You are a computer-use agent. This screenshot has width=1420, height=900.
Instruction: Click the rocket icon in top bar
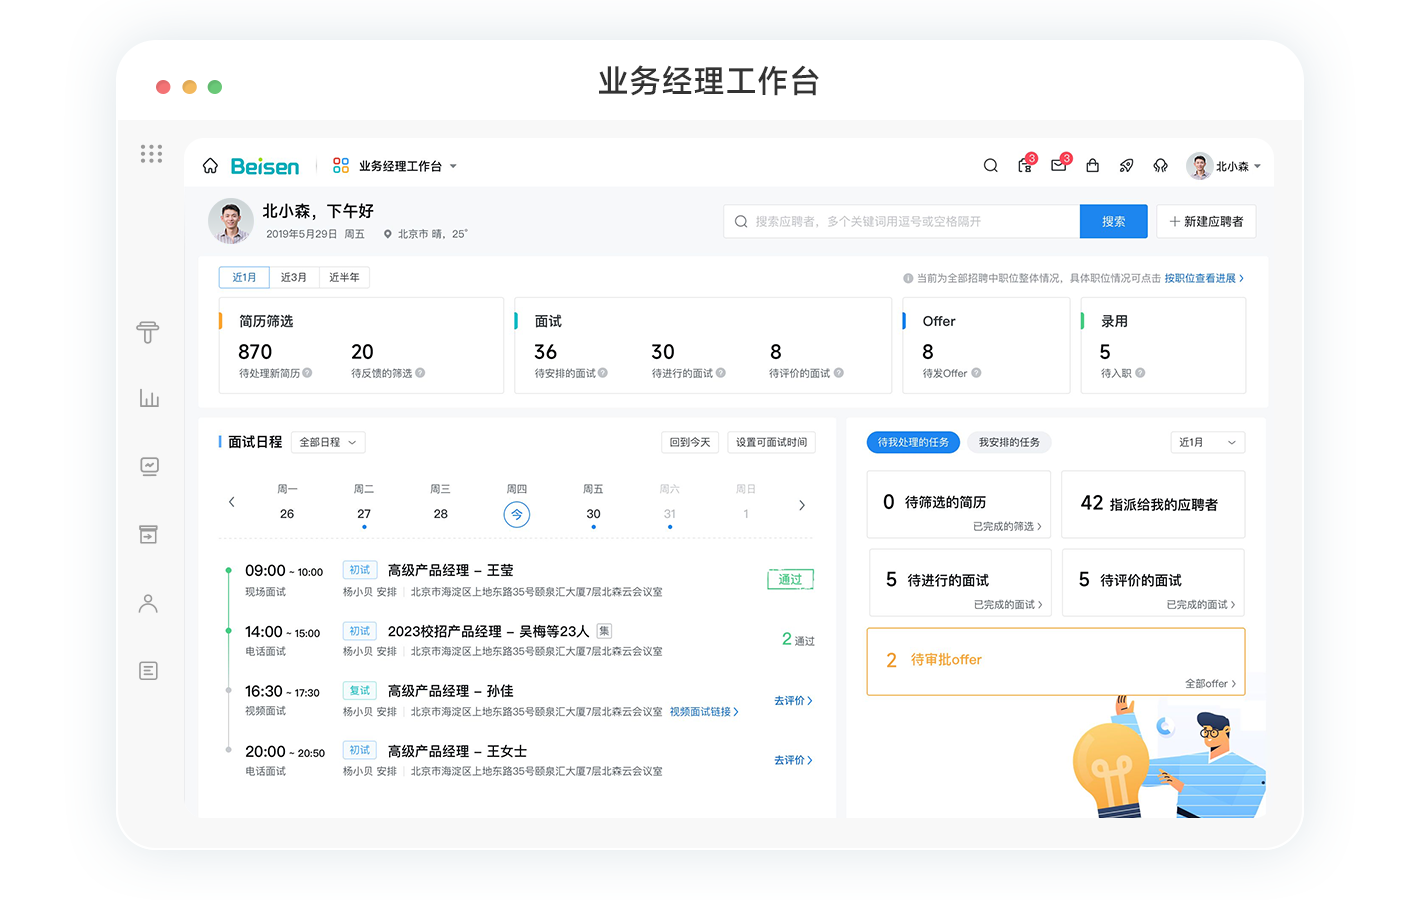point(1126,166)
